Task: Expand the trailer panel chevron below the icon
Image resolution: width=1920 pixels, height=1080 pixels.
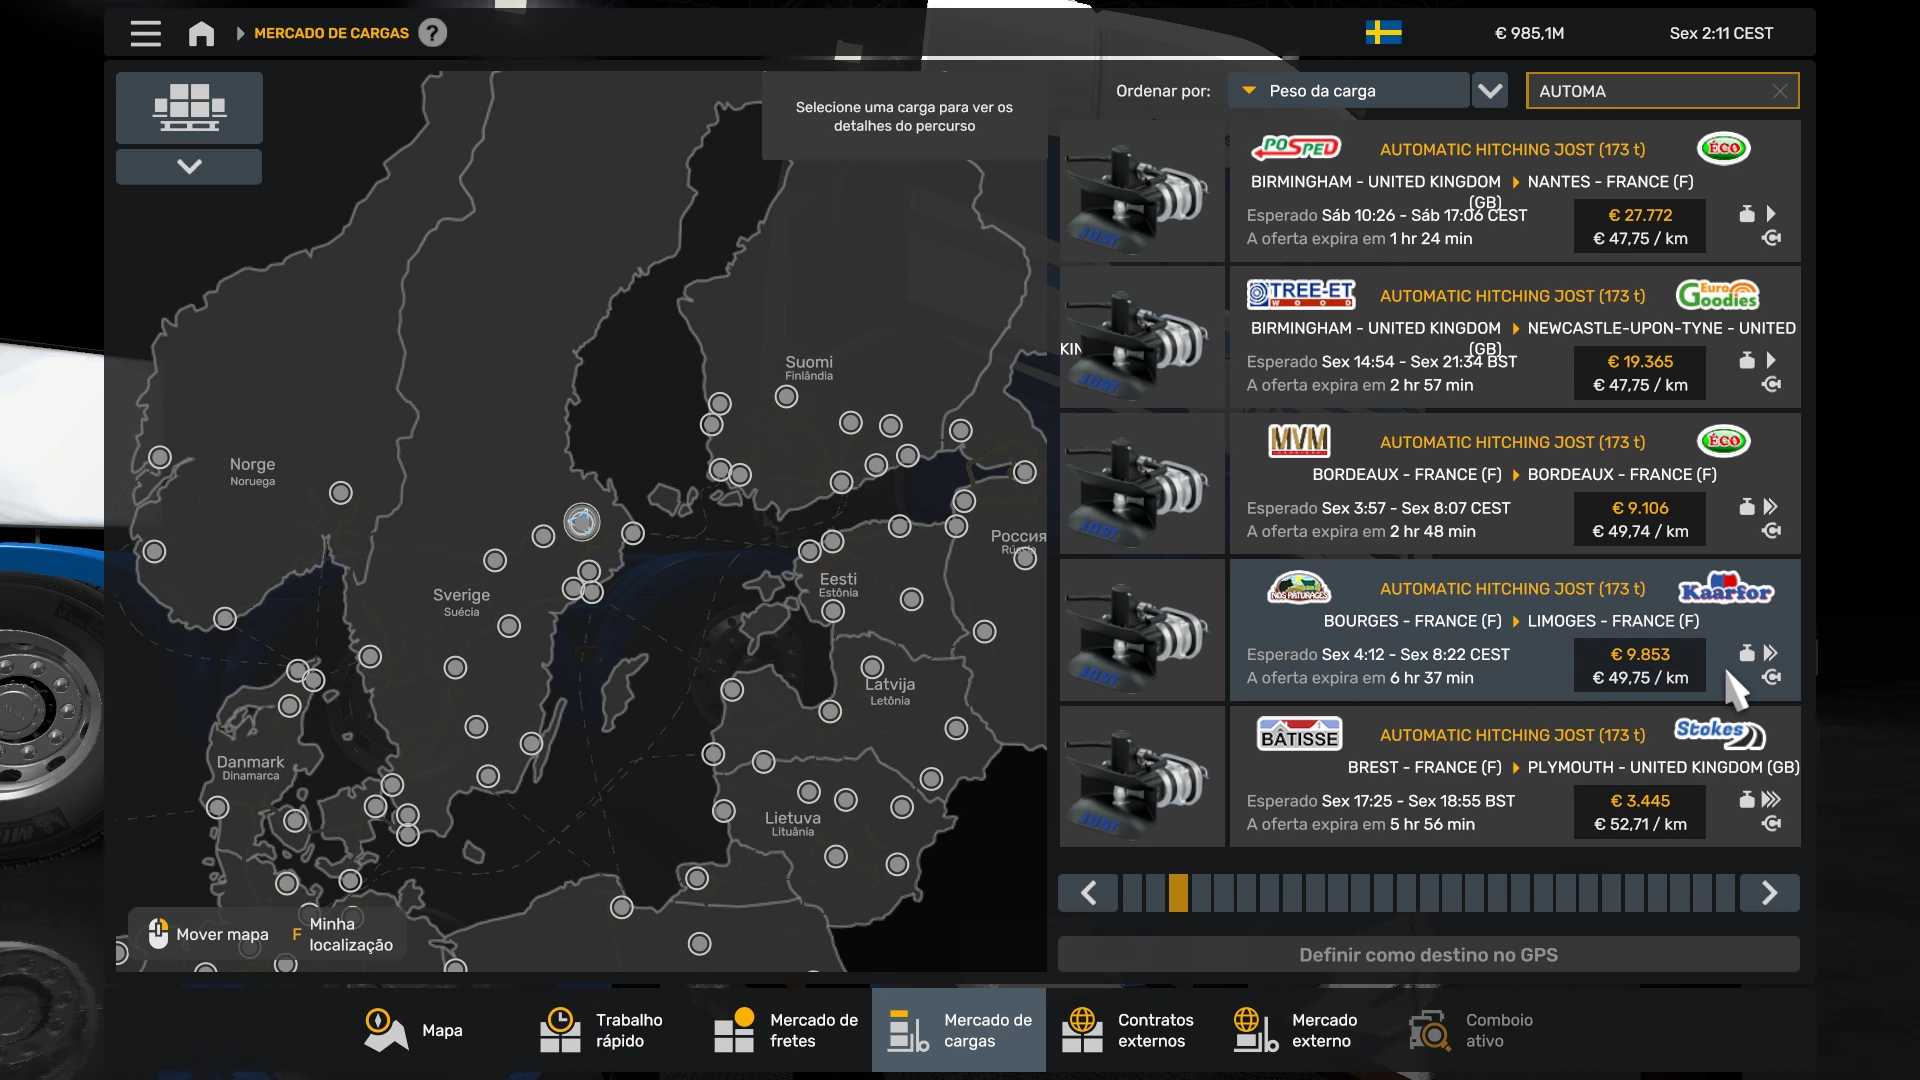Action: pyautogui.click(x=189, y=167)
